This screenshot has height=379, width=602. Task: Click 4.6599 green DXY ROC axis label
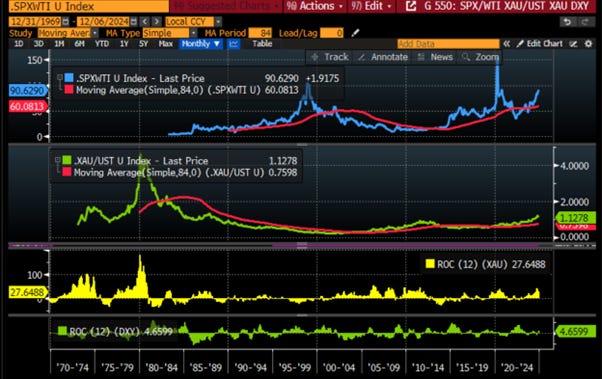[x=576, y=331]
